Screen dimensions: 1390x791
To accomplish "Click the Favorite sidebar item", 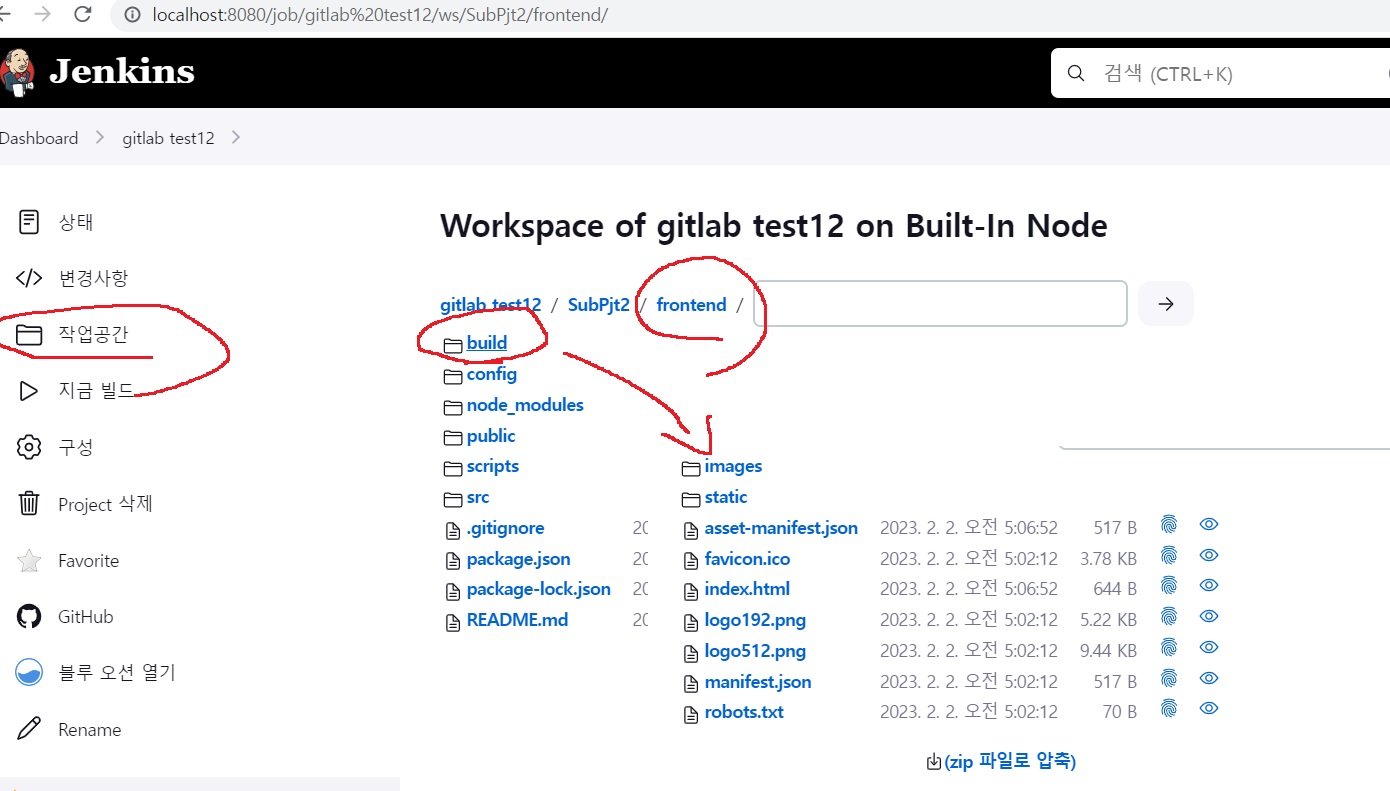I will [88, 561].
